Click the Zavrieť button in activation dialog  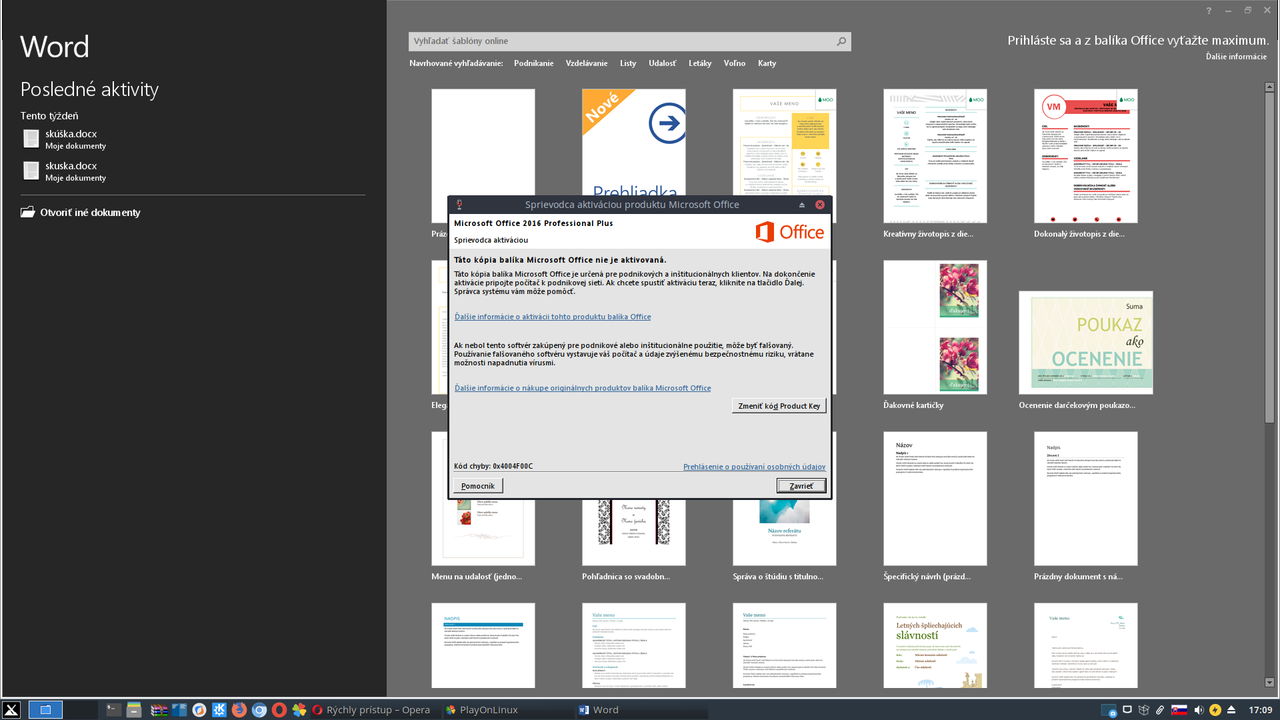click(x=801, y=486)
